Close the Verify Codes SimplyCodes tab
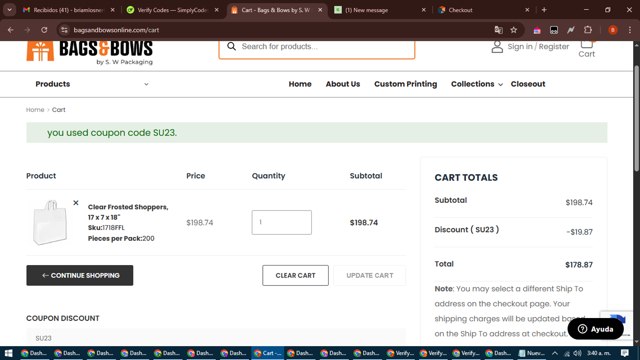Image resolution: width=640 pixels, height=360 pixels. coord(216,10)
